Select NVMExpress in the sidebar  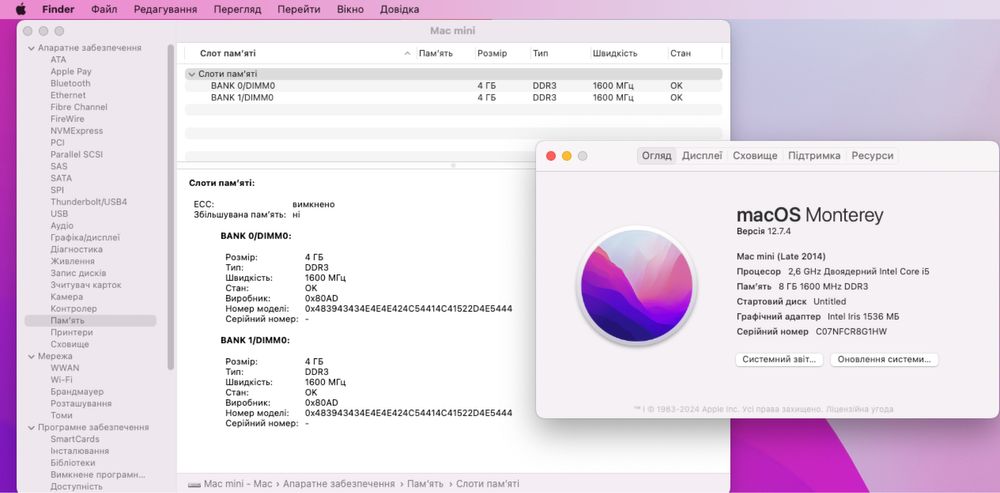point(77,131)
